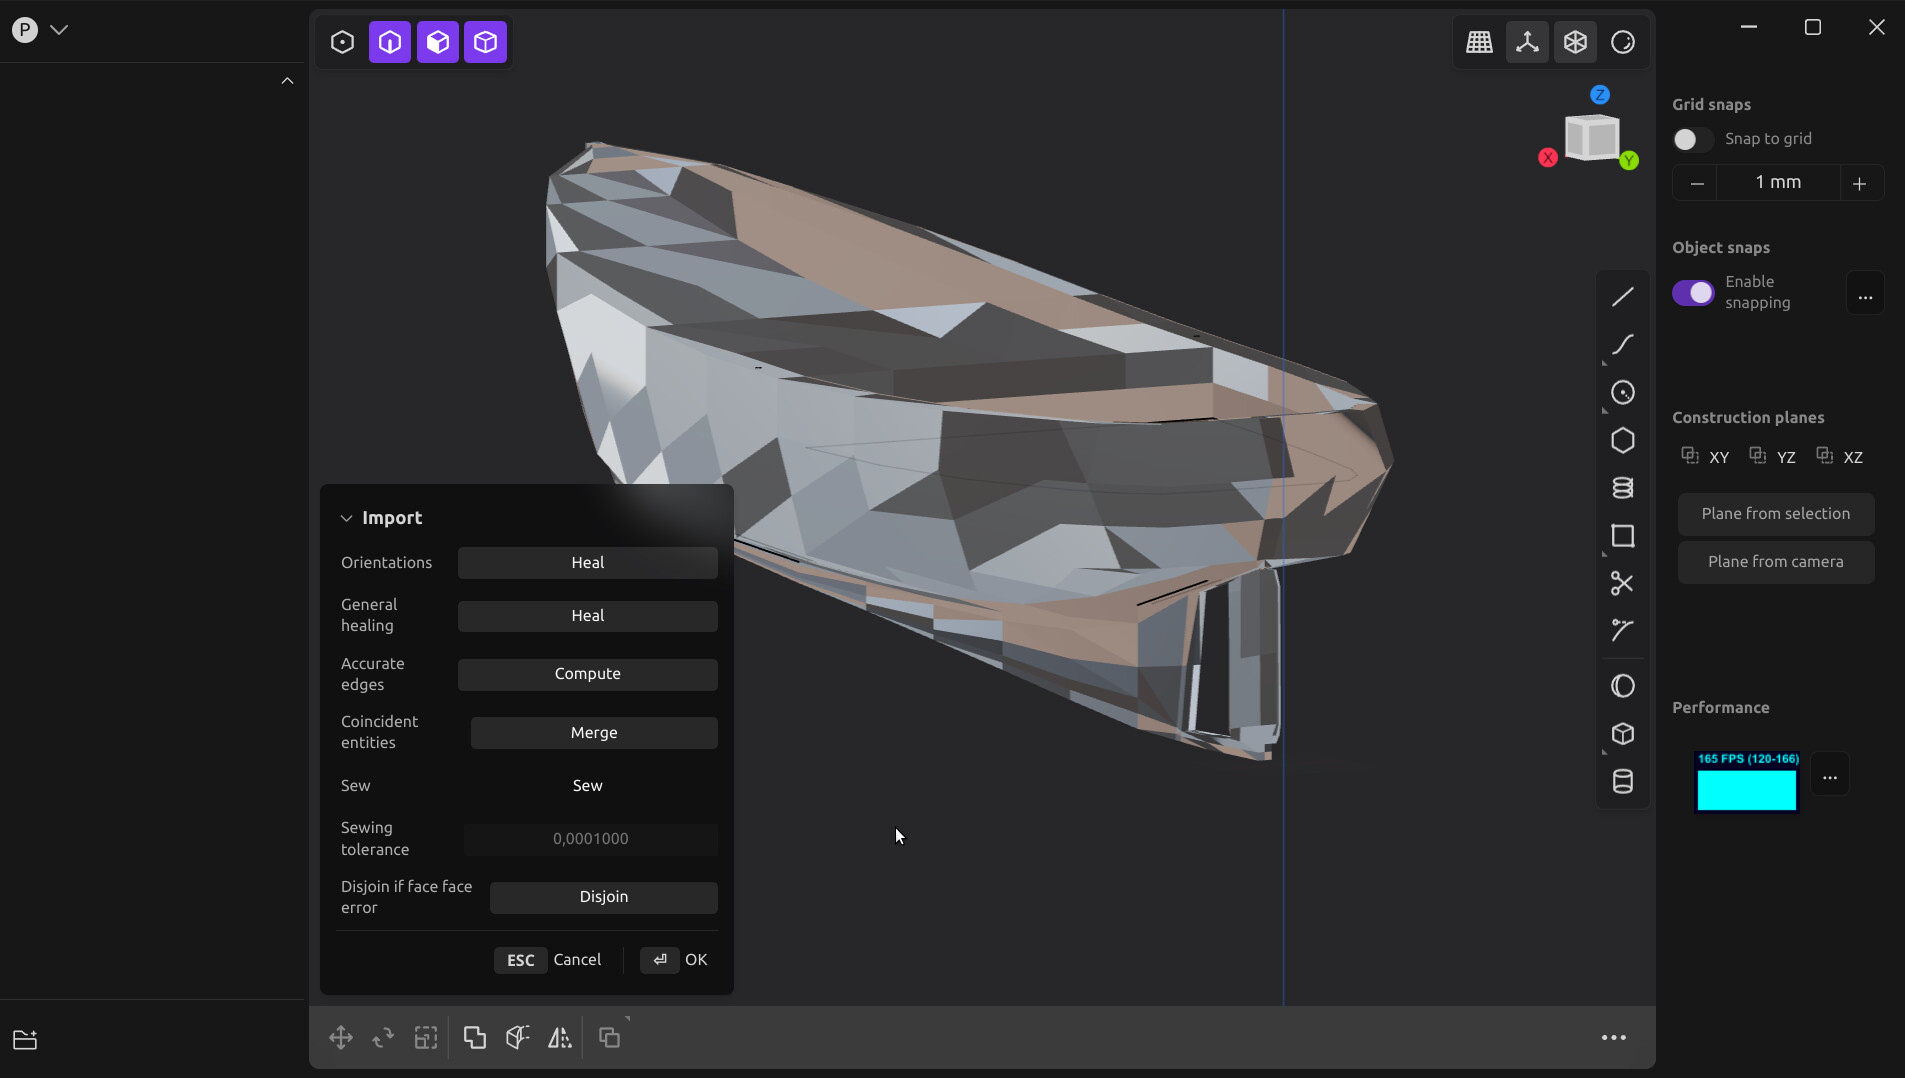
Task: Disable Enable snapping under Object snaps
Action: (x=1693, y=292)
